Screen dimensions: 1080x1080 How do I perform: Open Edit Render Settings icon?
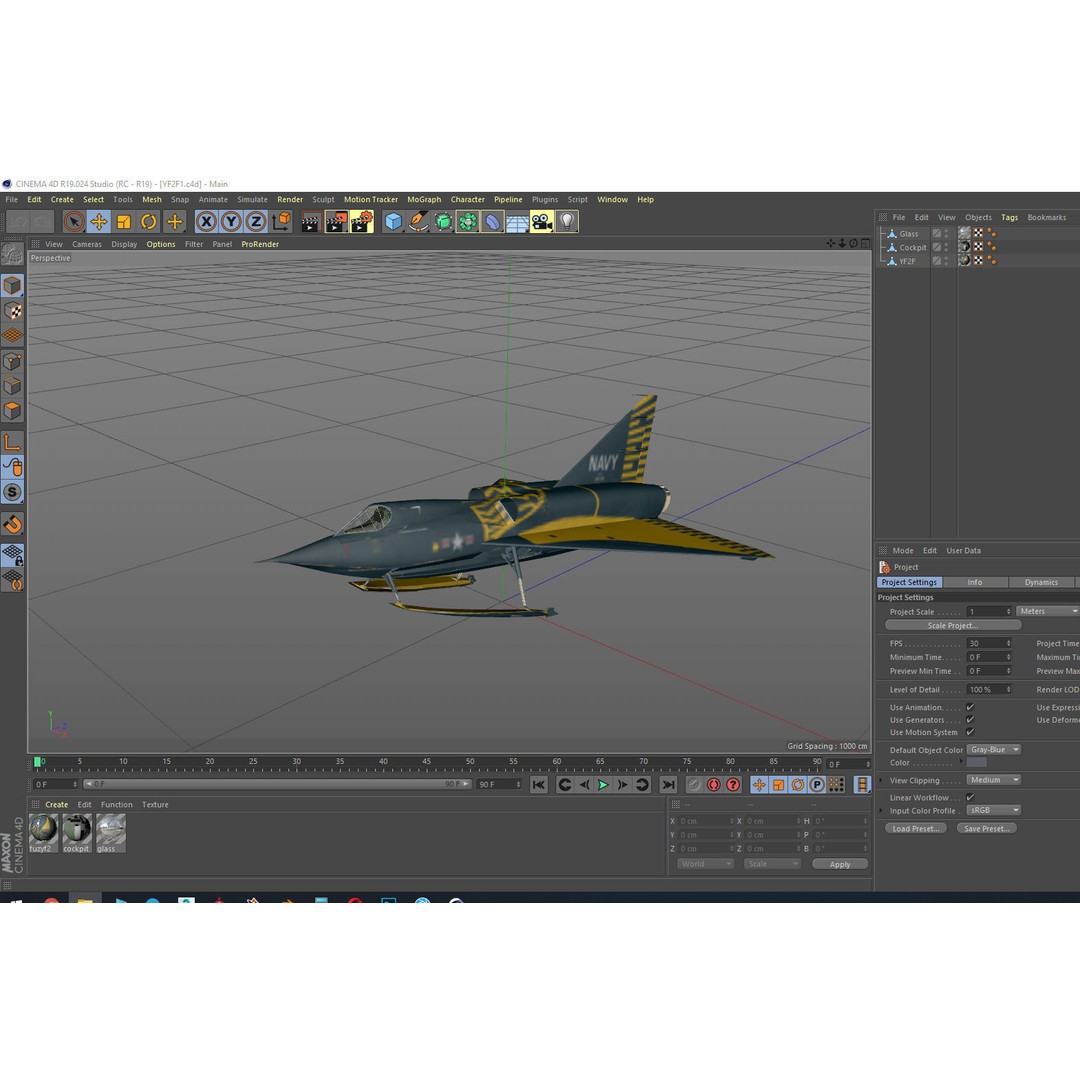(362, 222)
